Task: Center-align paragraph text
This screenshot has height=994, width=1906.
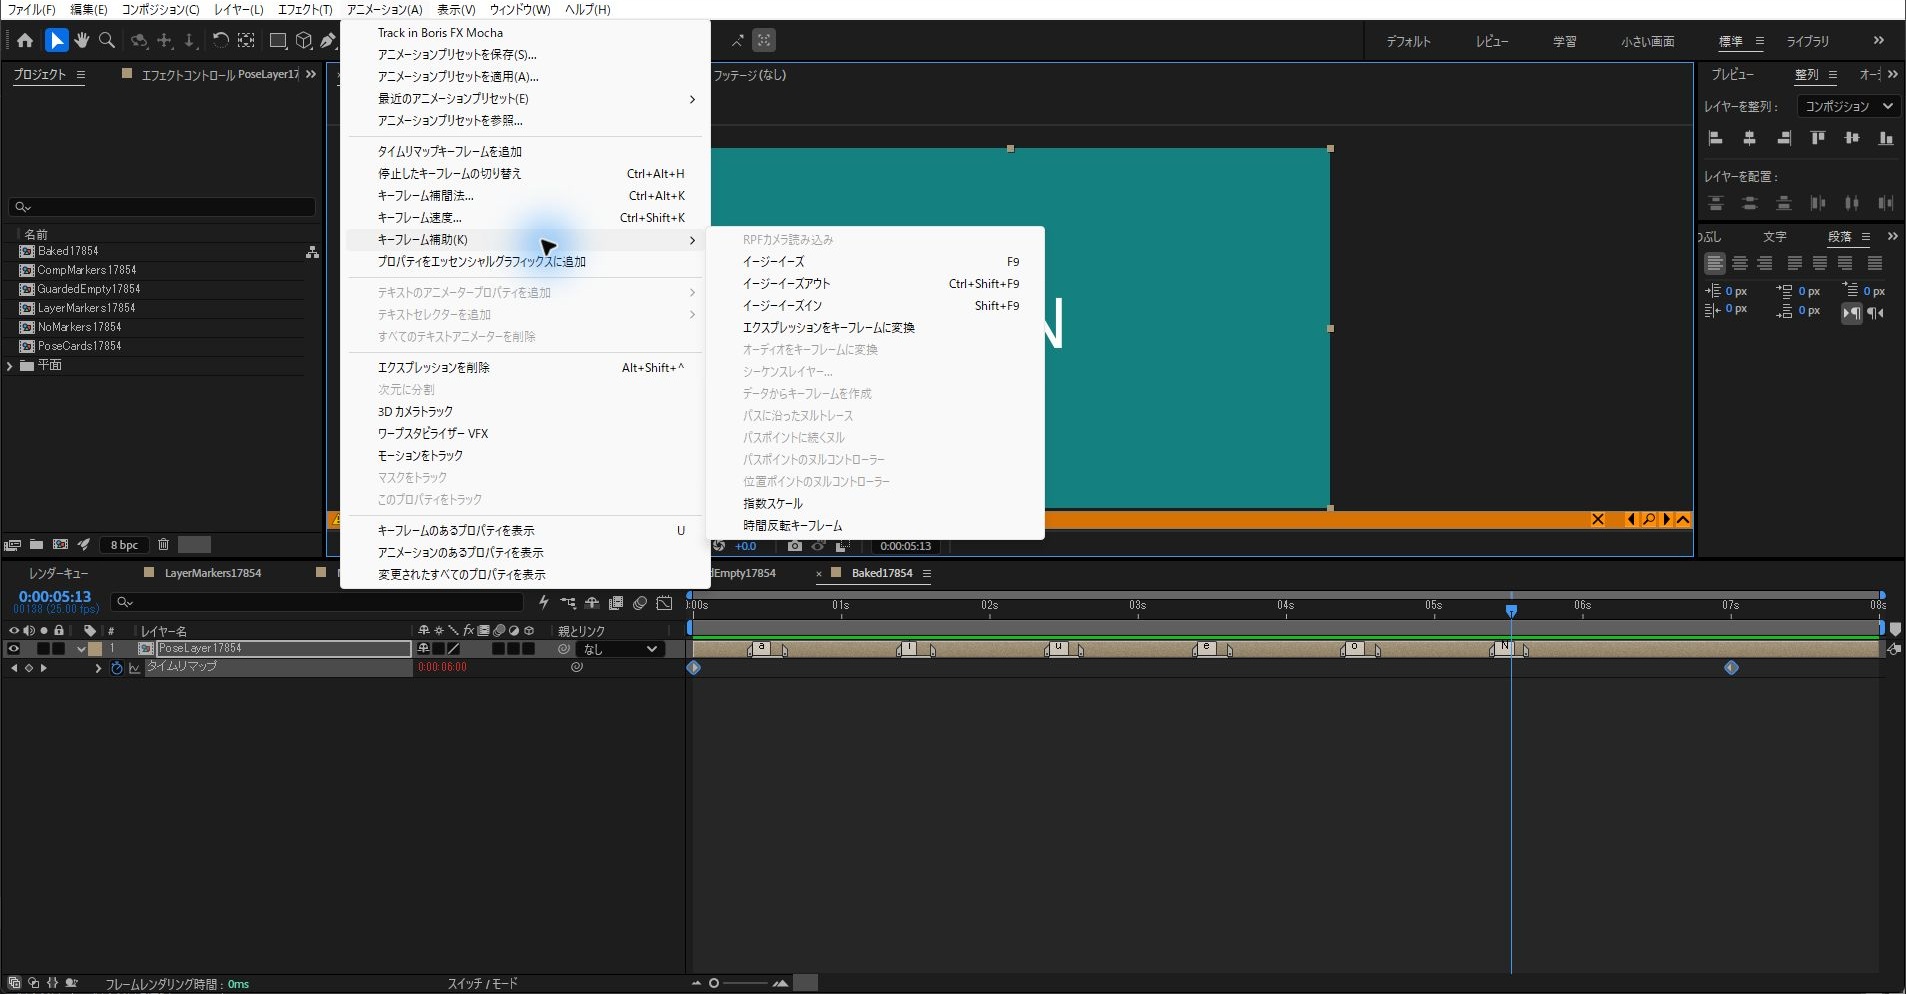Action: [1740, 263]
